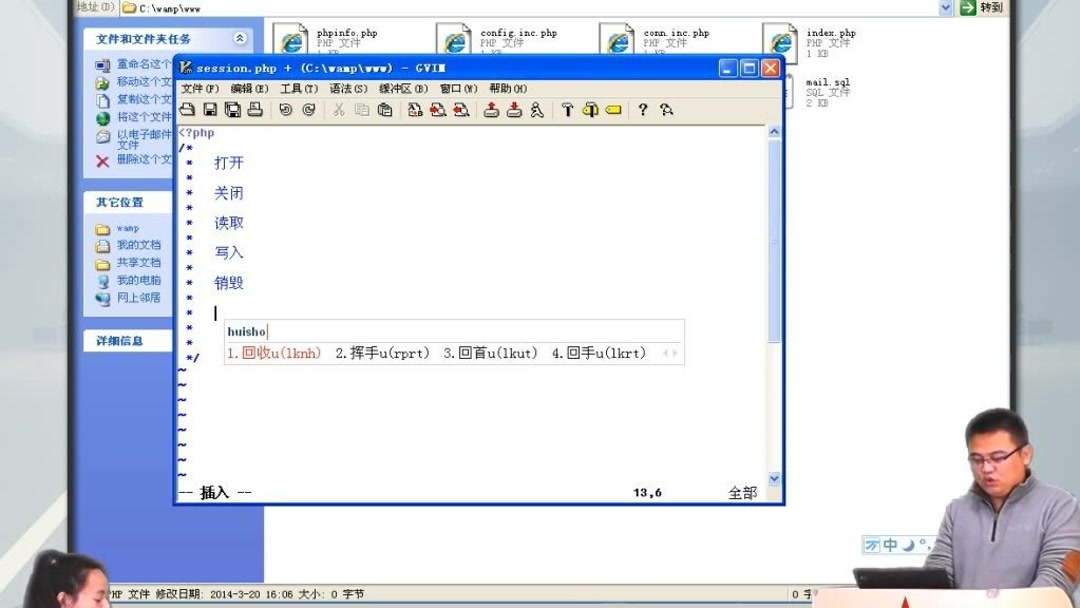The width and height of the screenshot is (1080, 608).
Task: Select the Undo icon in GVIM toolbar
Action: (287, 110)
